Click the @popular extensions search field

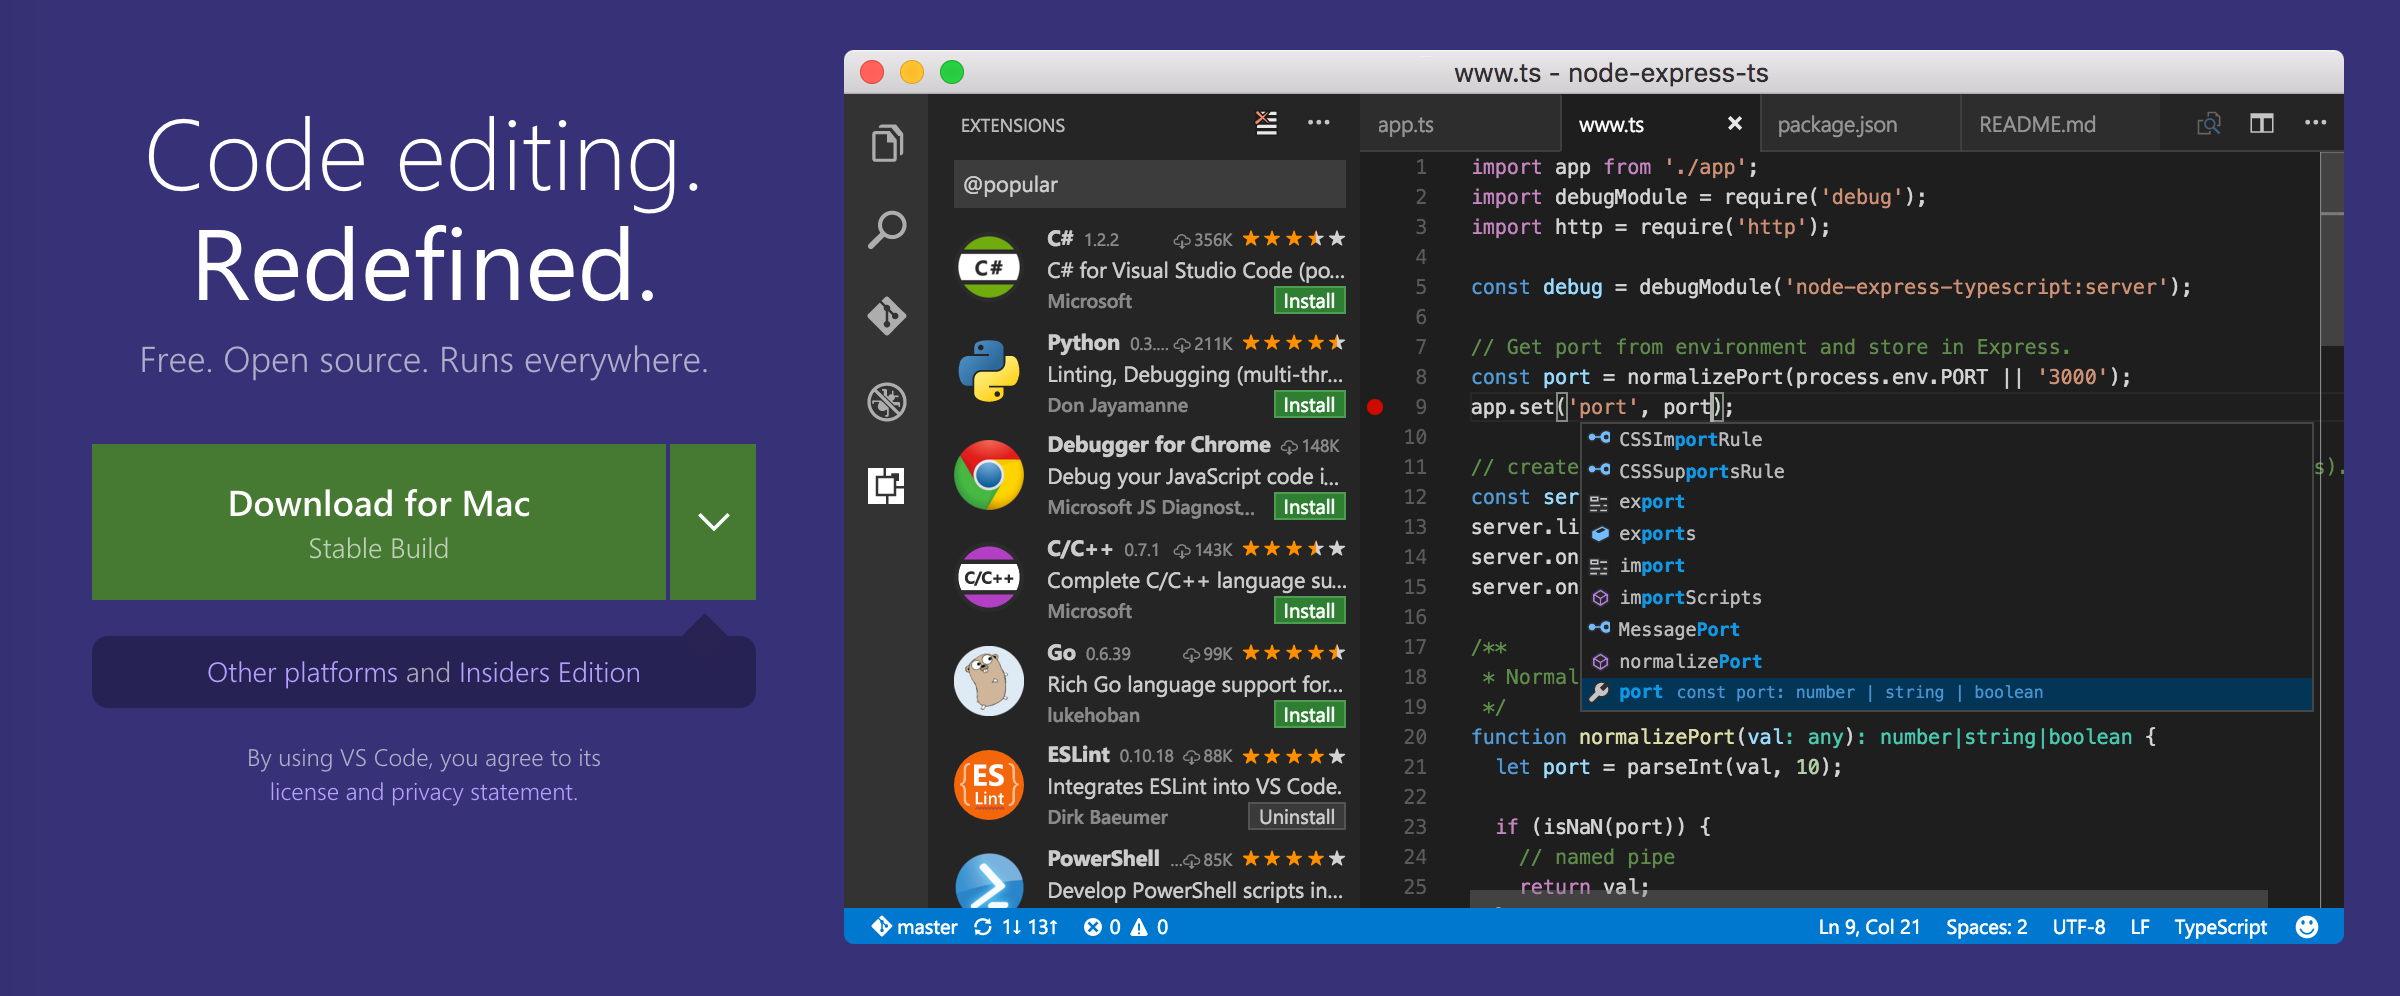[x=1149, y=184]
